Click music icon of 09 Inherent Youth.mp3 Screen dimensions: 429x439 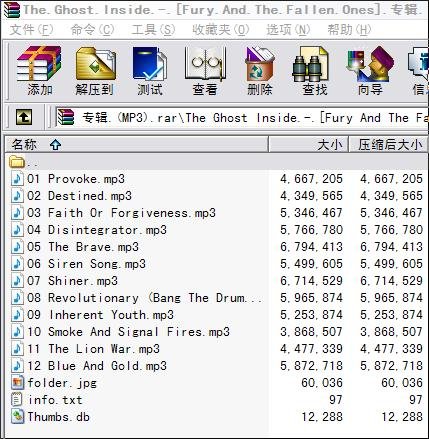pos(17,315)
